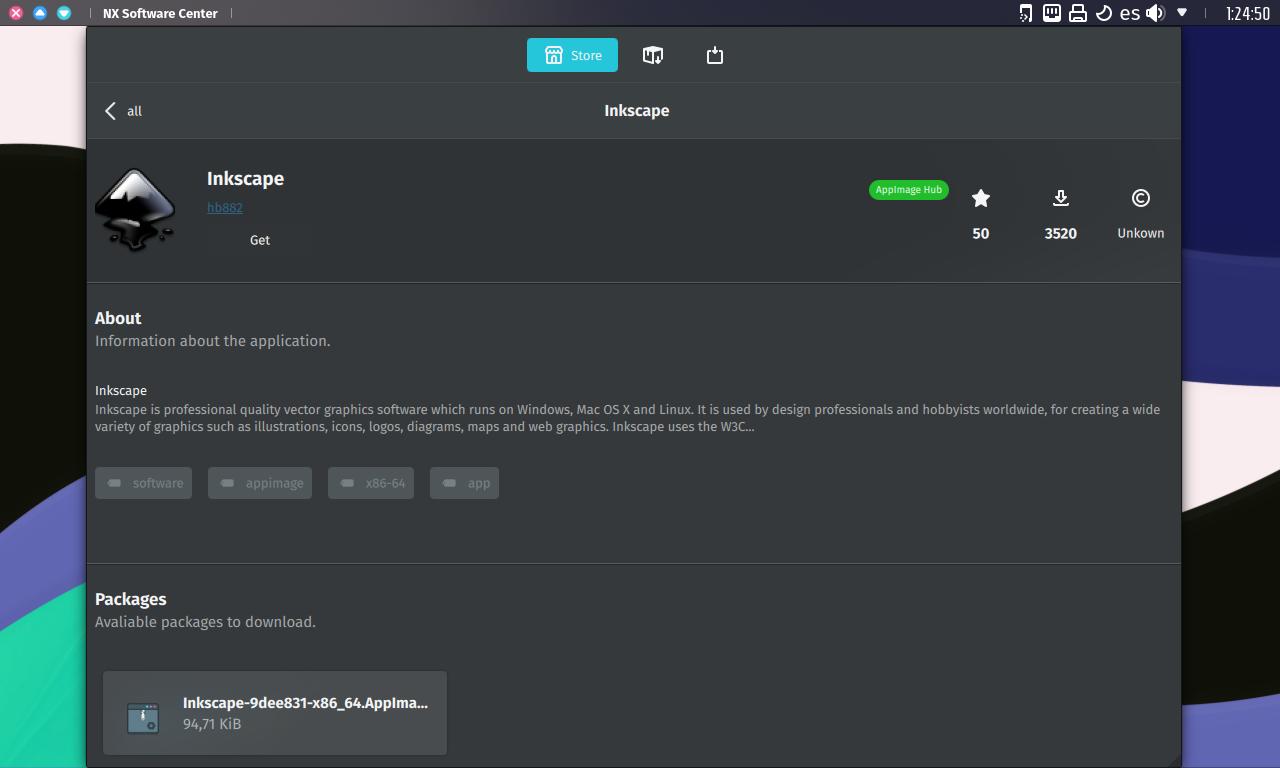Click the Get button for Inkscape

(x=260, y=240)
